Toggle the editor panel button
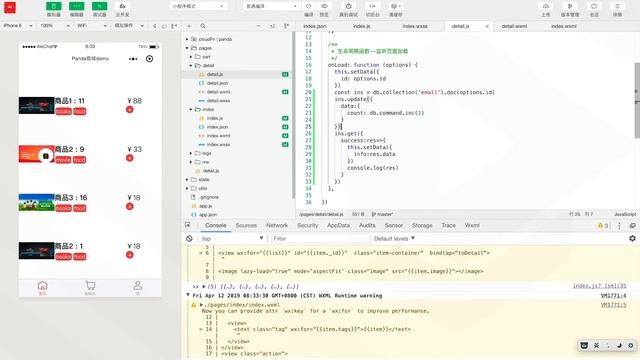Image resolution: width=640 pixels, height=360 pixels. (x=76, y=7)
